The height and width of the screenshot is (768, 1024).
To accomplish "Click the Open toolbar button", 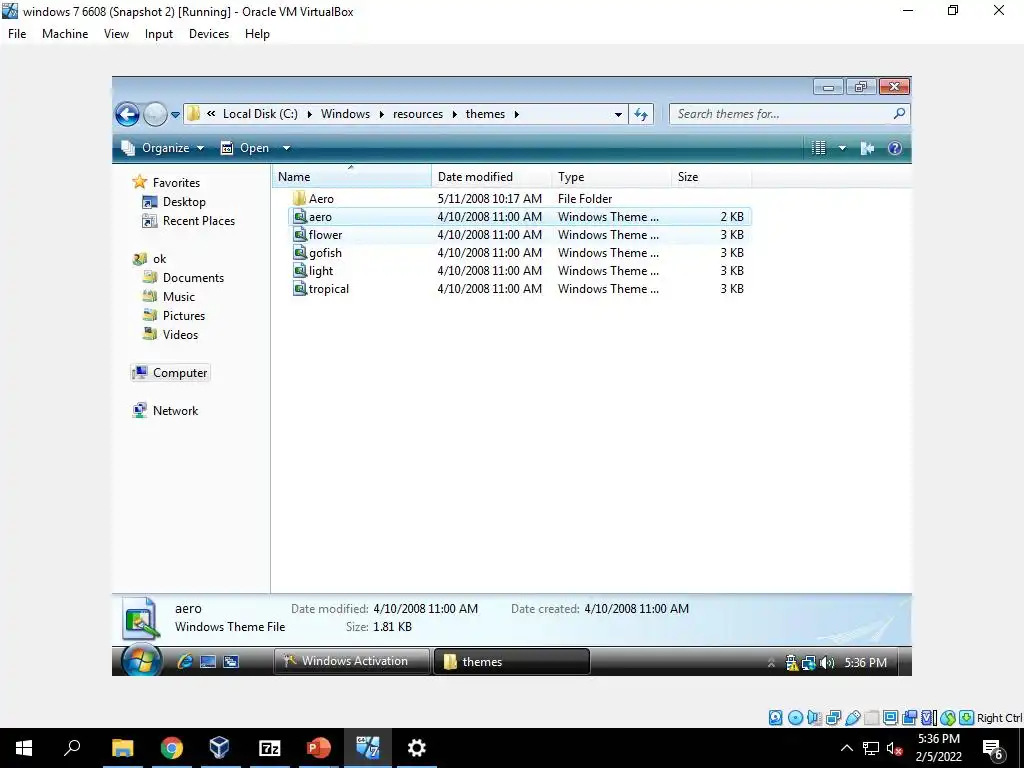I will [x=246, y=148].
